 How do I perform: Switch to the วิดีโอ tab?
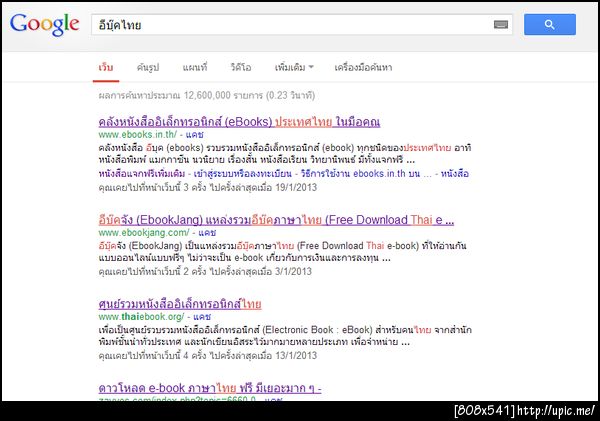coord(241,67)
